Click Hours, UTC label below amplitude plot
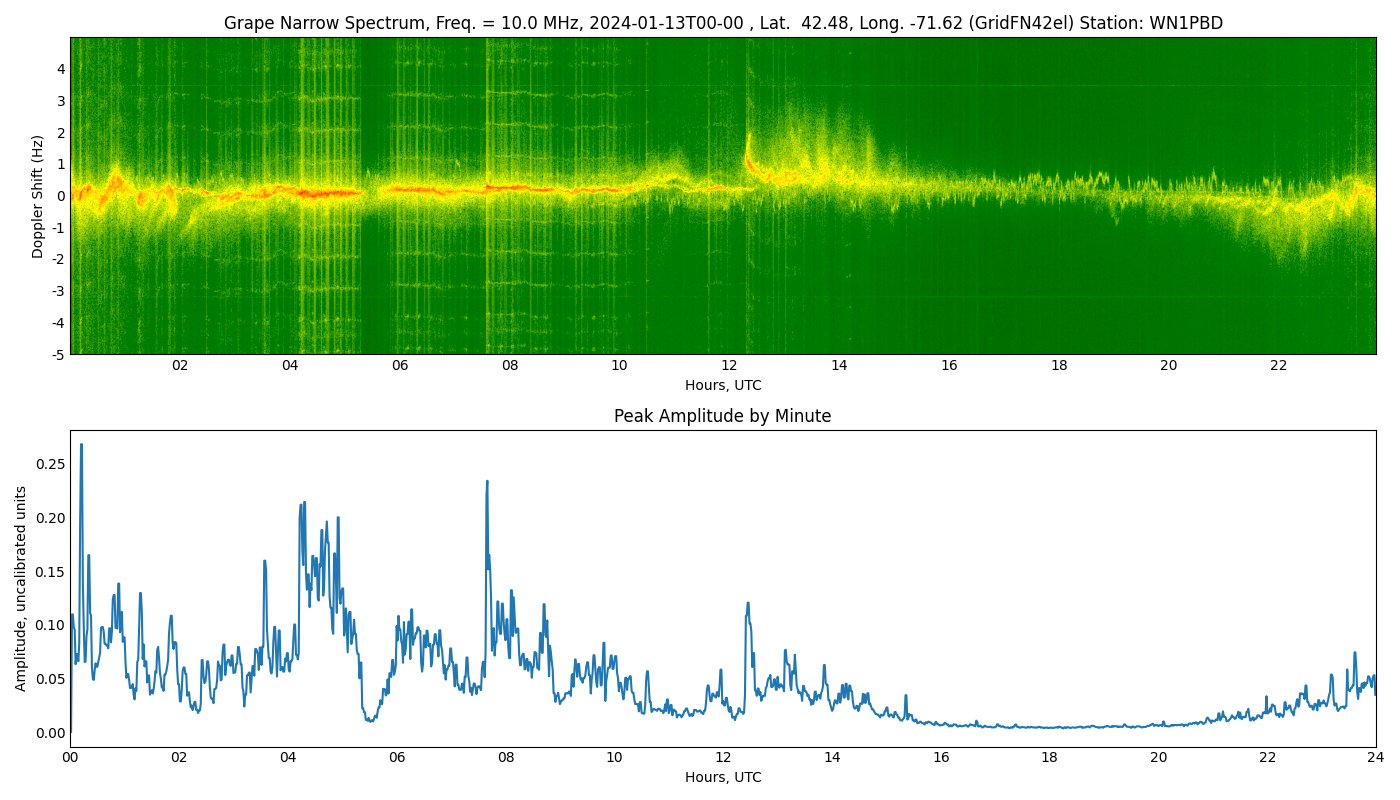Image resolution: width=1400 pixels, height=800 pixels. (722, 777)
